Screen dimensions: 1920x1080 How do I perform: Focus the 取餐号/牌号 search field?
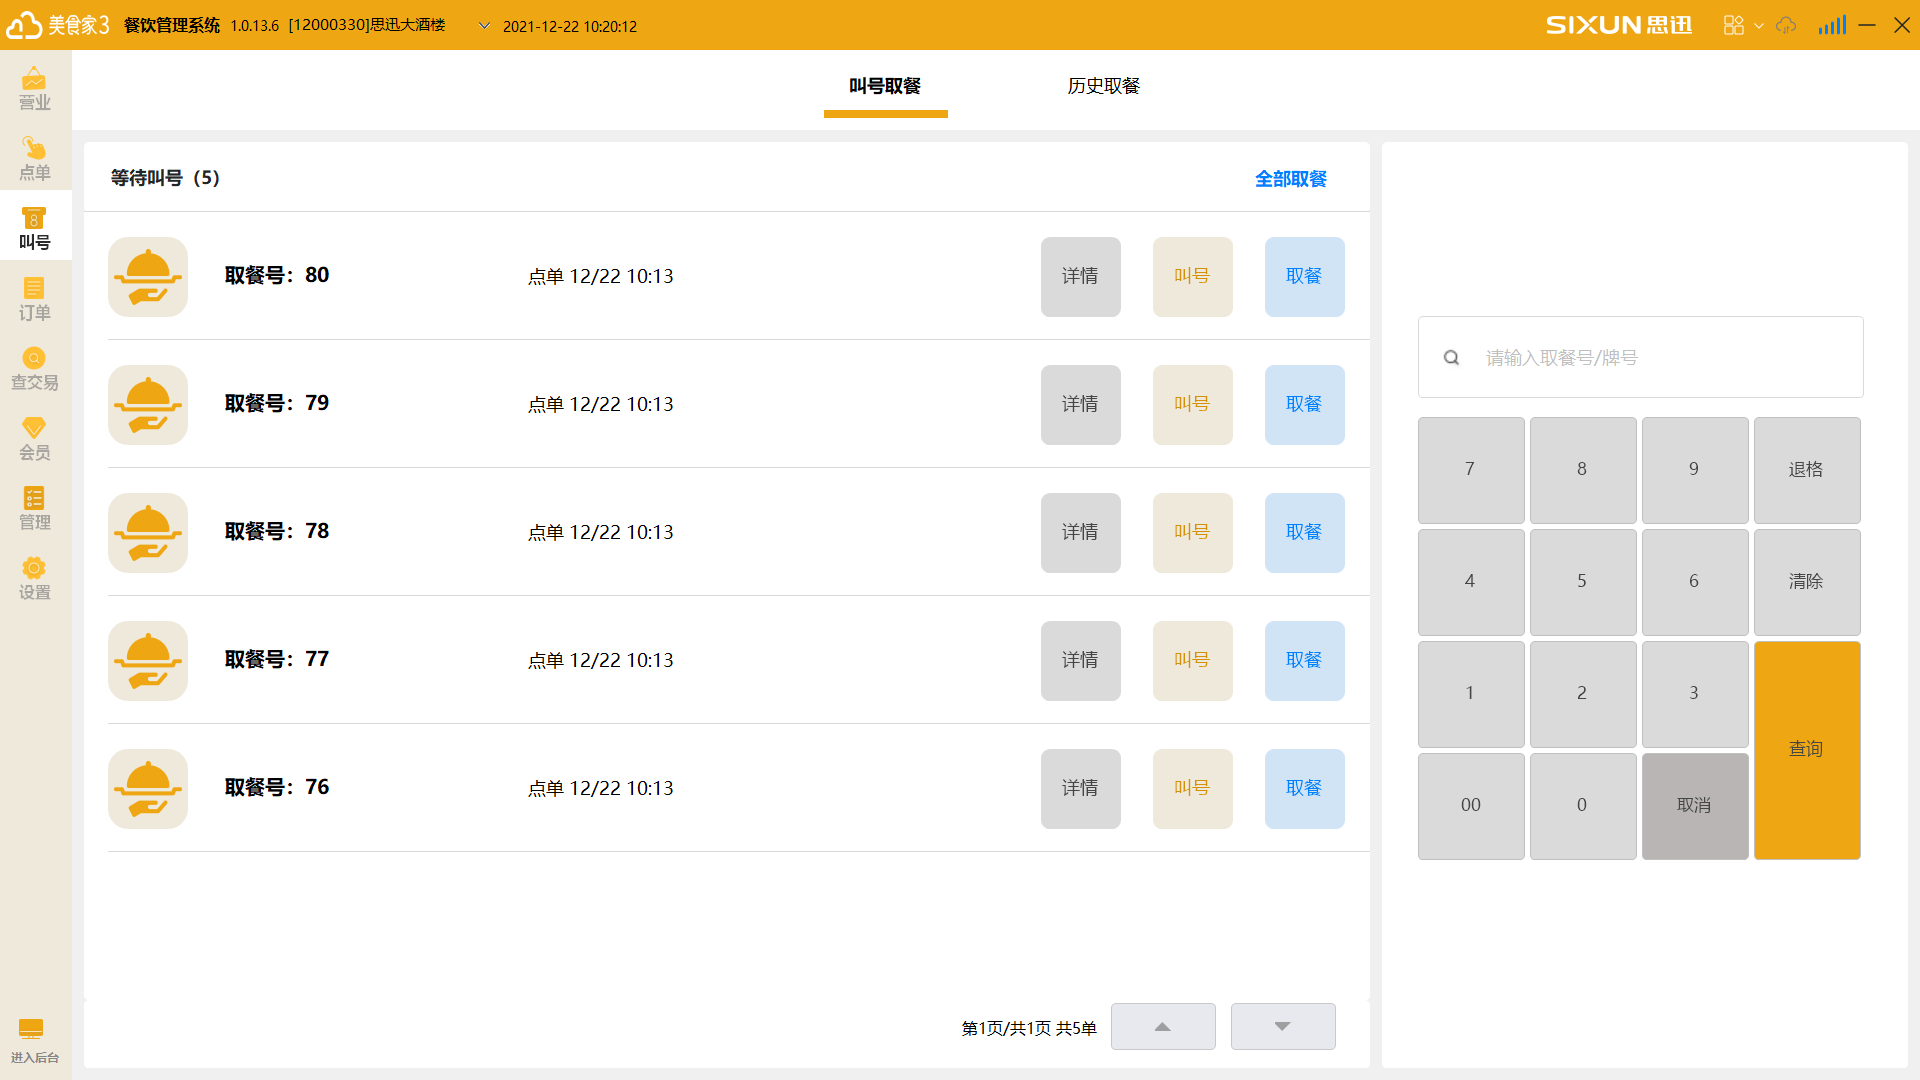[1660, 357]
